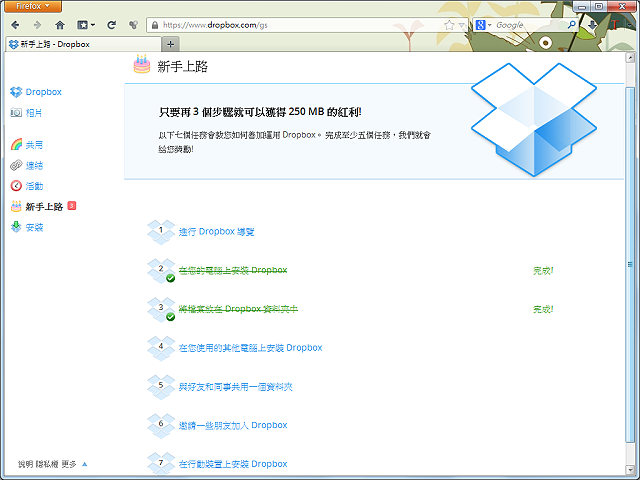Open the downloads arrow icon

pyautogui.click(x=592, y=25)
